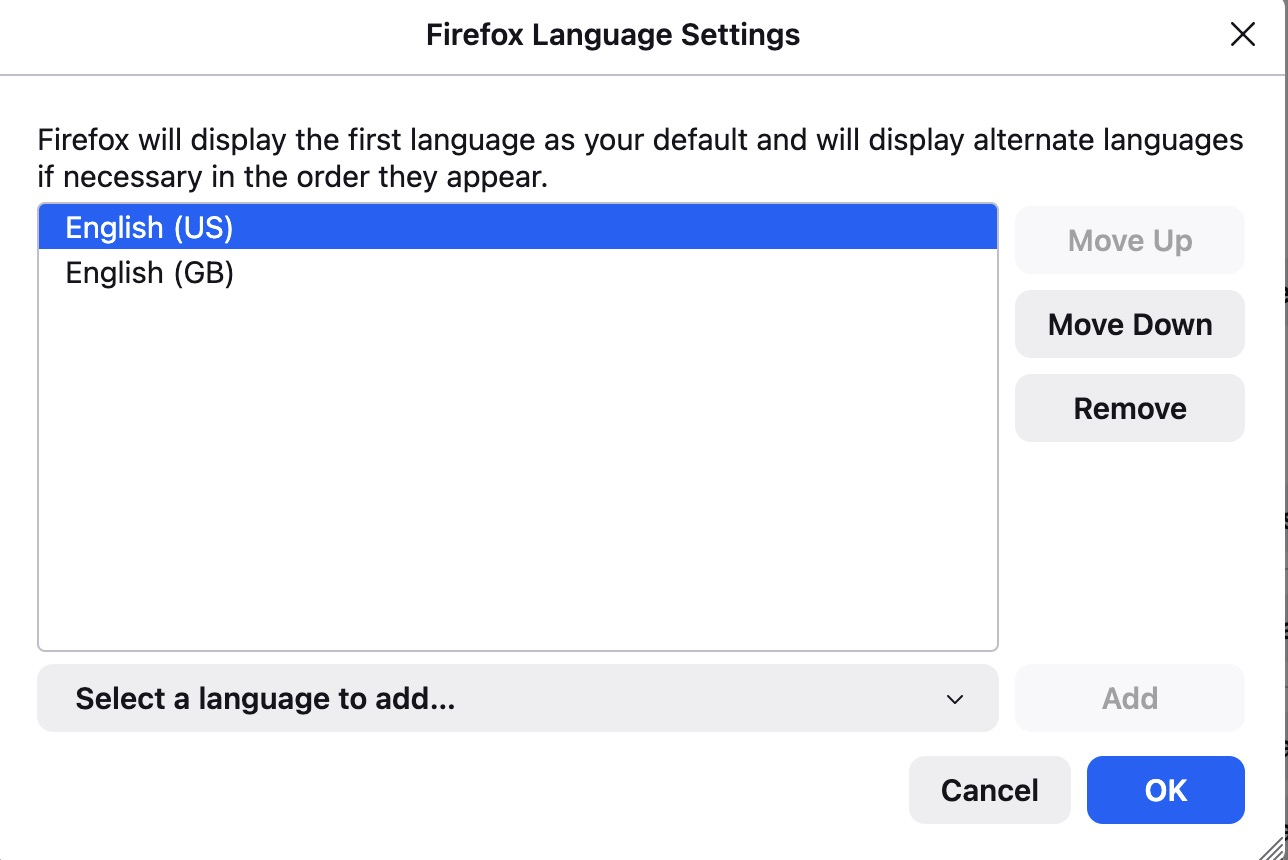1288x860 pixels.
Task: Click the "Firefox Language Settings" title text
Action: click(612, 35)
